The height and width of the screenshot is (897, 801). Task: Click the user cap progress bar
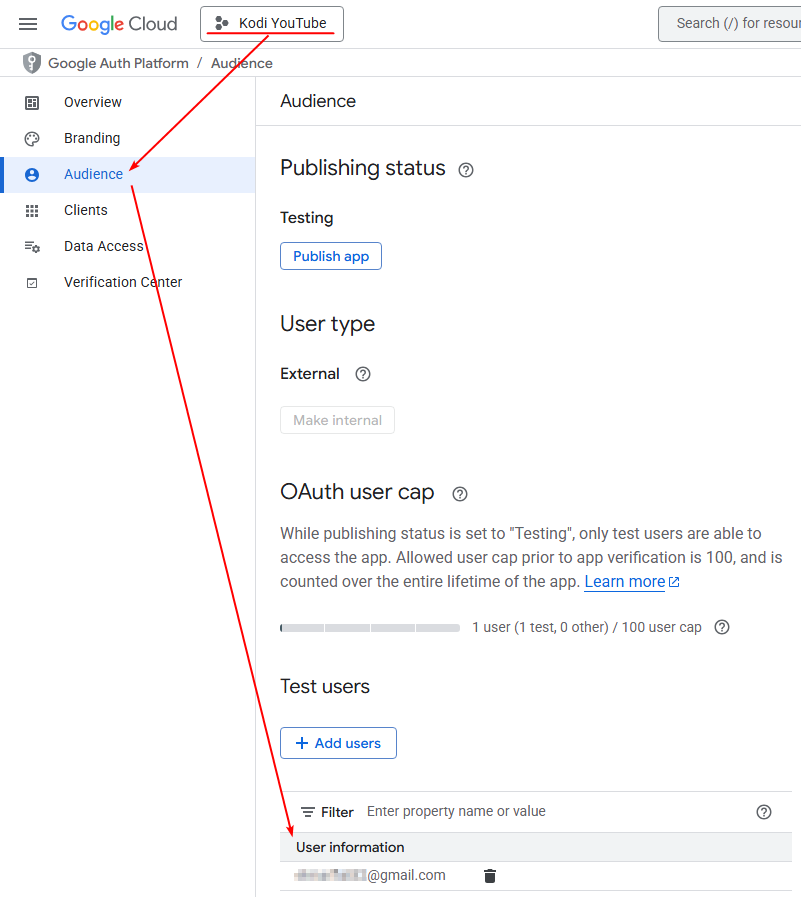coord(370,628)
